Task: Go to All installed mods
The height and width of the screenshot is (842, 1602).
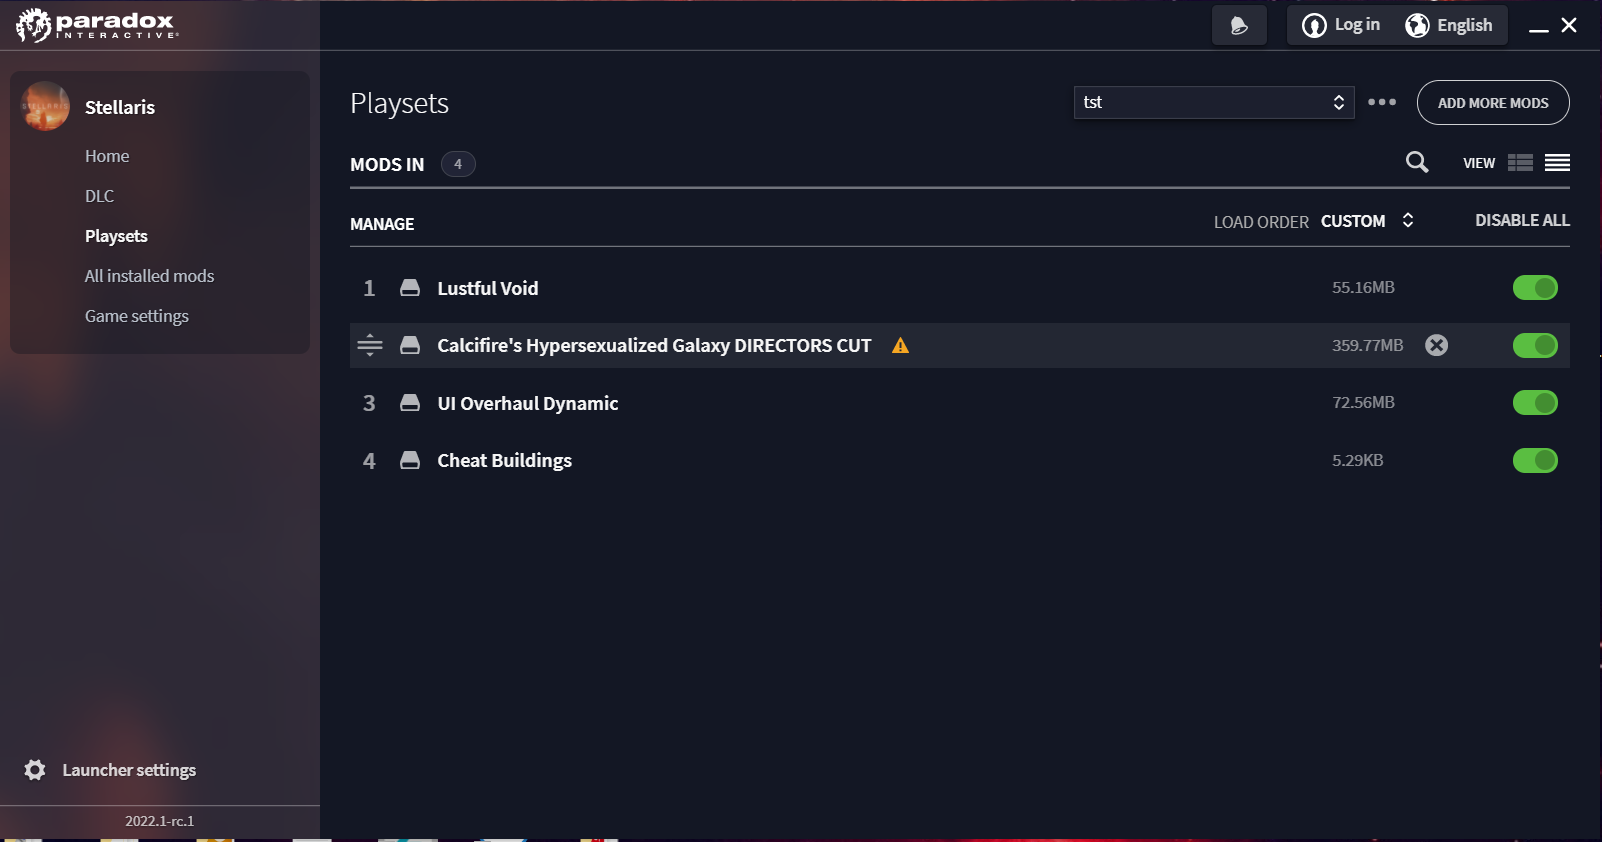Action: [149, 276]
